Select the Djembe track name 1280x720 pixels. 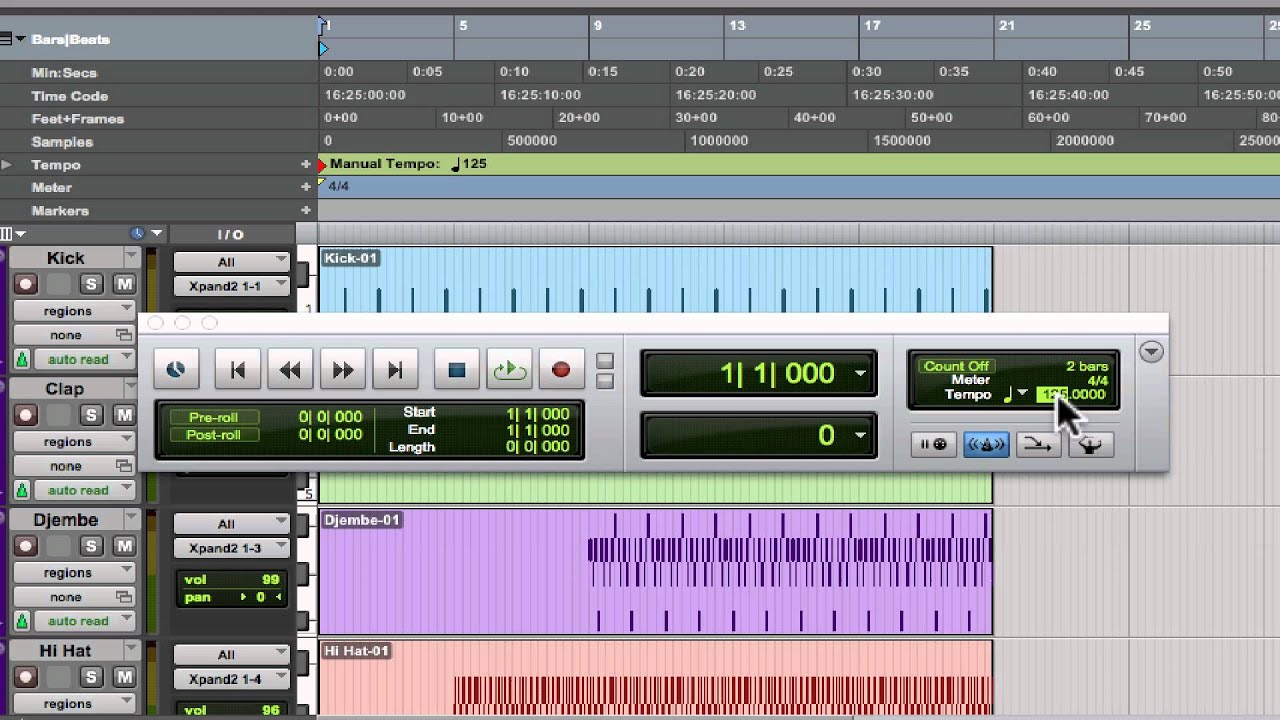tap(66, 520)
